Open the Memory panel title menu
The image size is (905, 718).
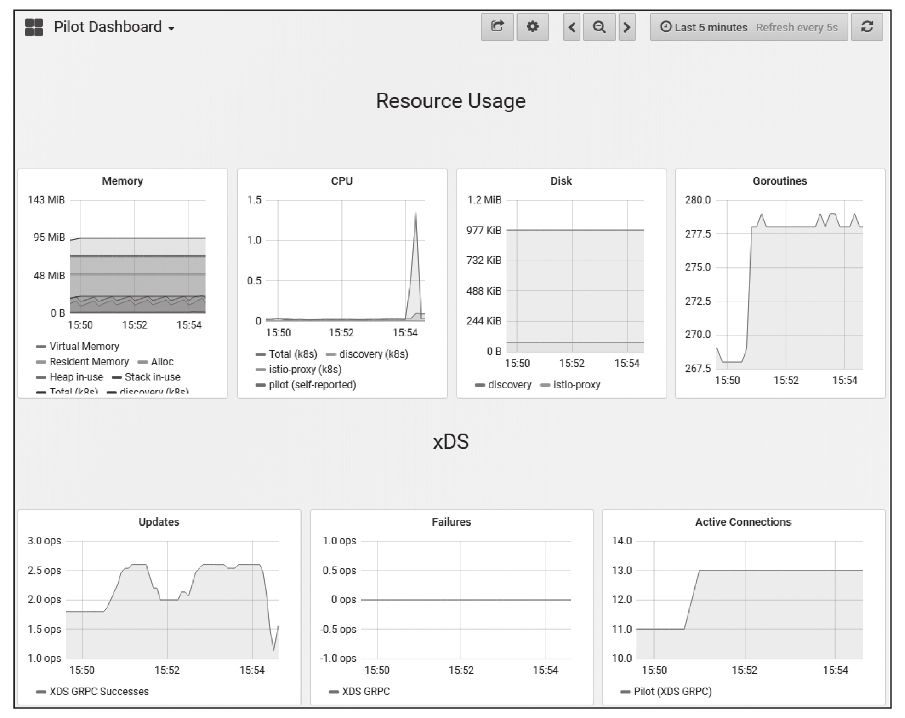[122, 181]
